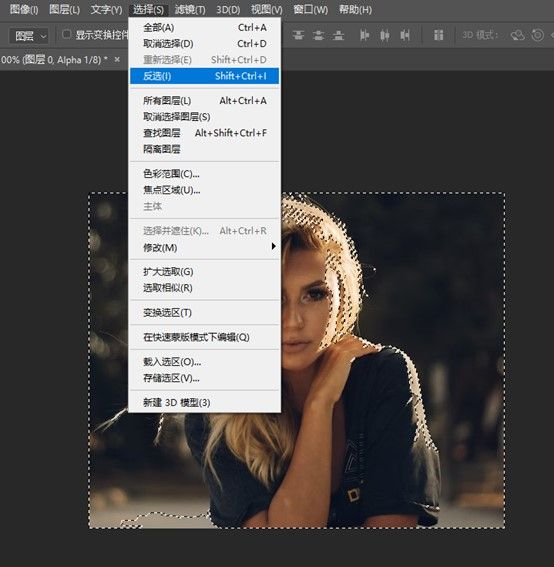Close the document tab 图层 0, Alpha 1/8
This screenshot has height=567, width=554.
coord(117,59)
